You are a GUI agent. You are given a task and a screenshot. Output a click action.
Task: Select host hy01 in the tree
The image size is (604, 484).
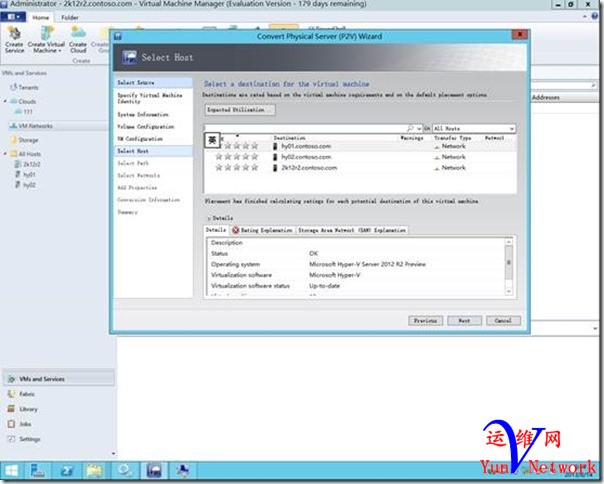(29, 175)
